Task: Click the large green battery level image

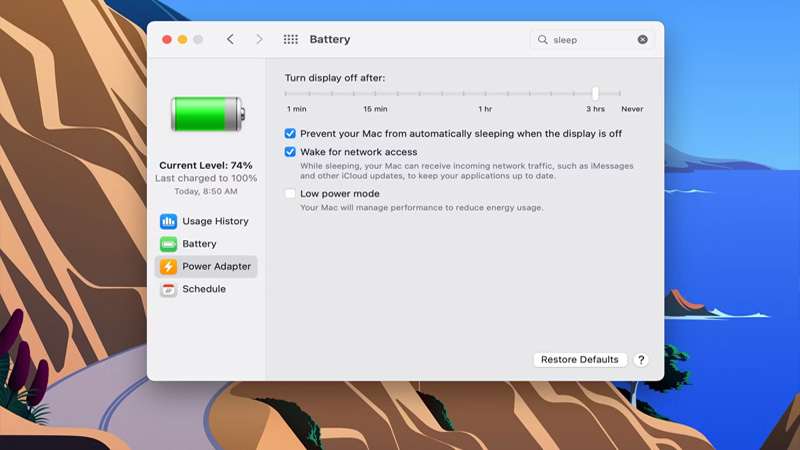Action: [206, 114]
